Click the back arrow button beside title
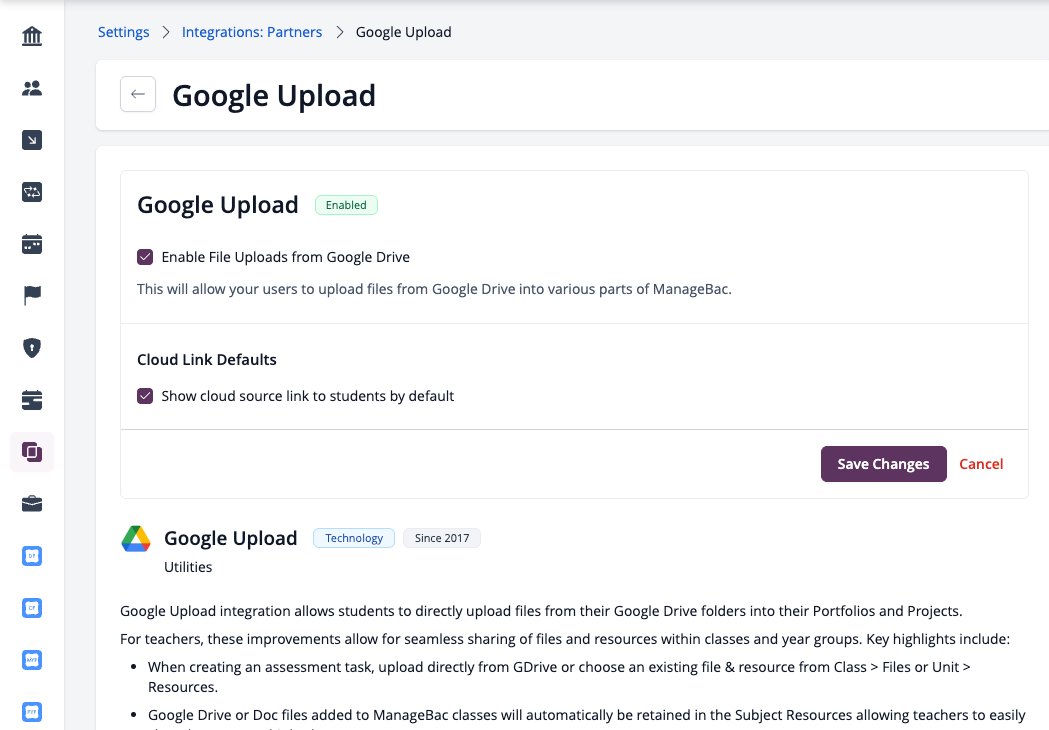The width and height of the screenshot is (1049, 730). (138, 94)
